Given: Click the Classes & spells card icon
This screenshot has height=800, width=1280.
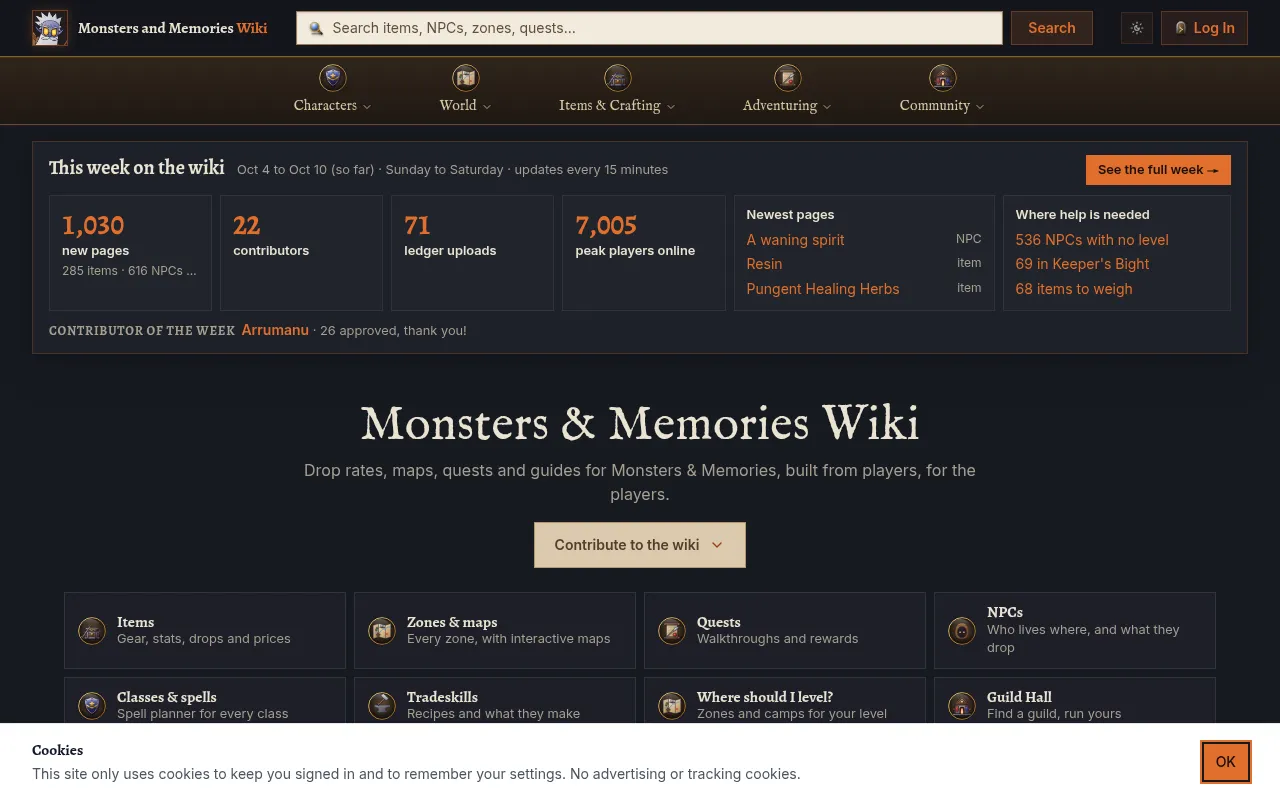Looking at the screenshot, I should coord(92,706).
